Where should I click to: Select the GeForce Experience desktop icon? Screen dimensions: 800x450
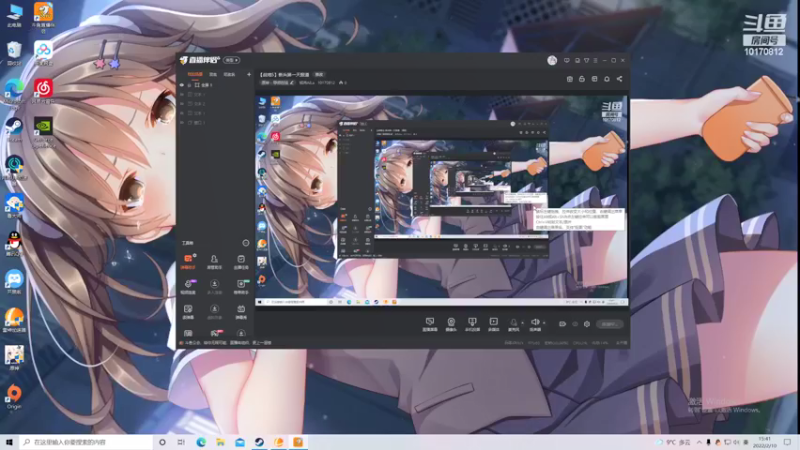pos(43,133)
